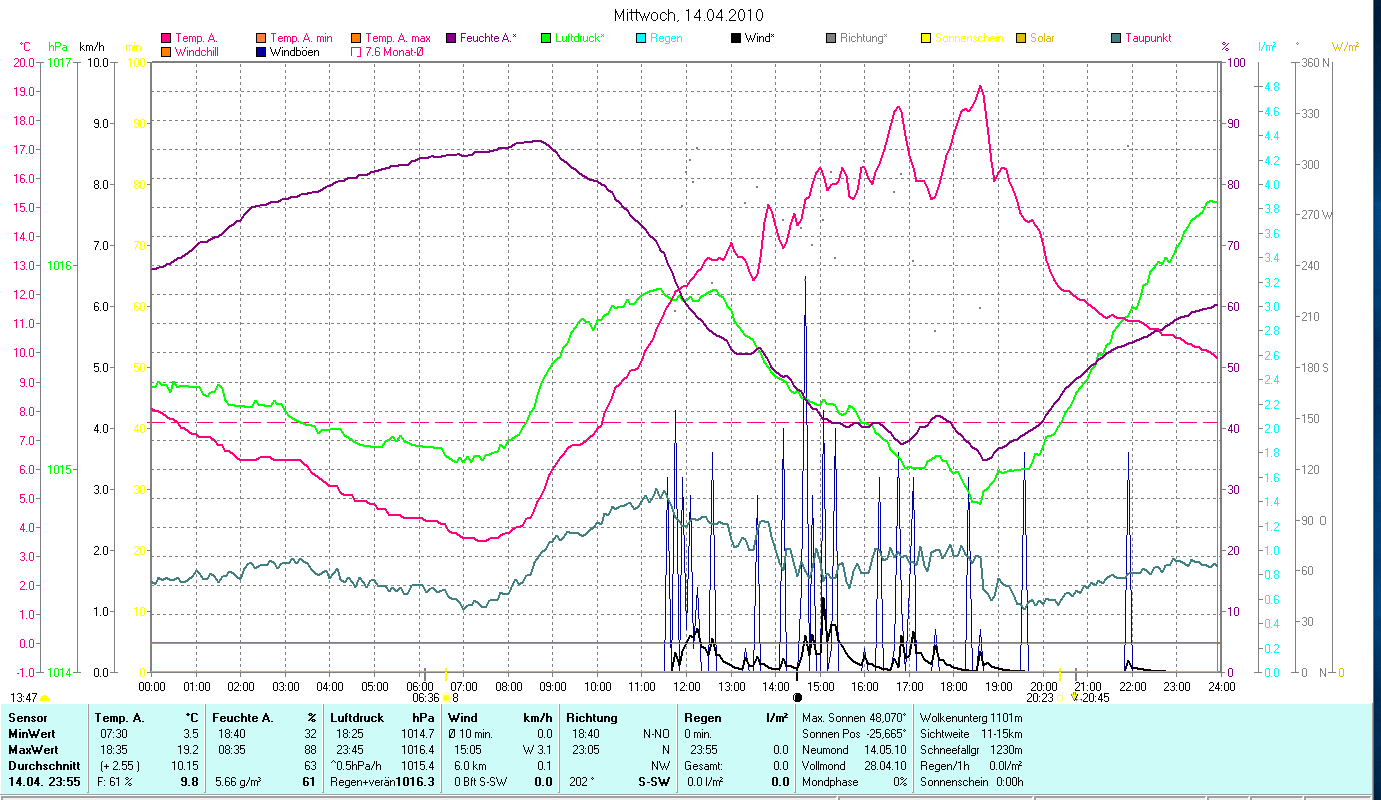This screenshot has width=1381, height=800.
Task: Select the Windböen legend label
Action: point(295,51)
